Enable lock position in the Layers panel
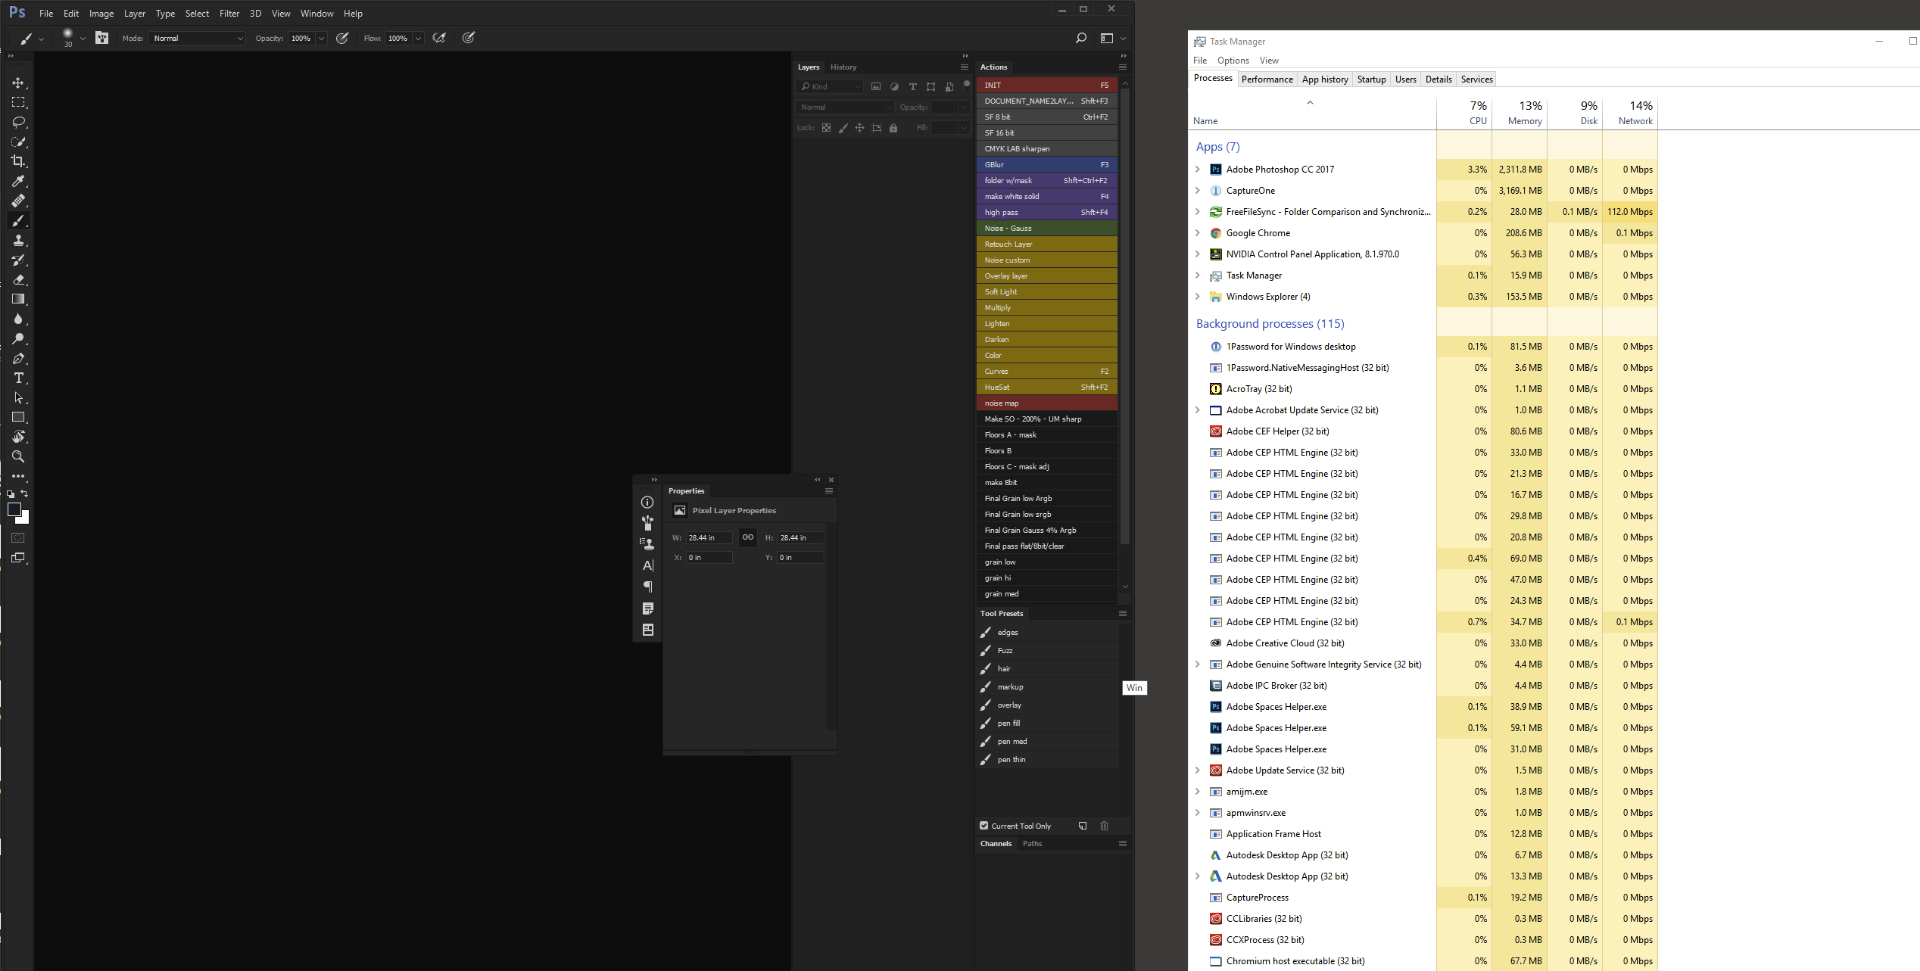The image size is (1920, 971). 860,128
